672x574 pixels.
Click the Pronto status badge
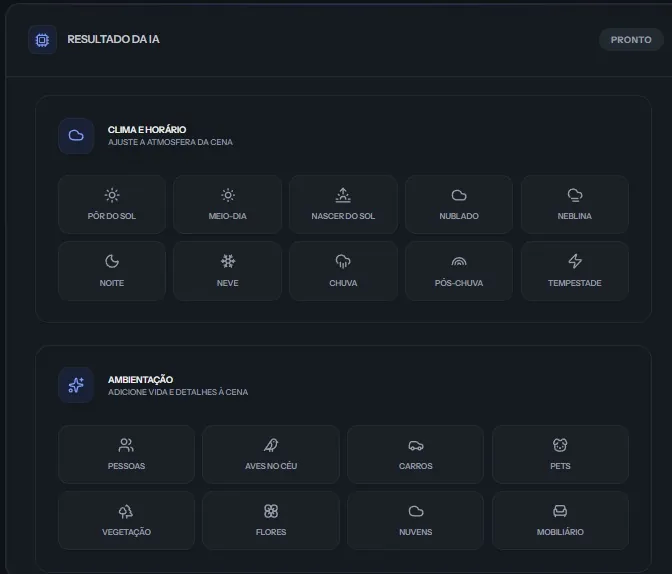(631, 40)
